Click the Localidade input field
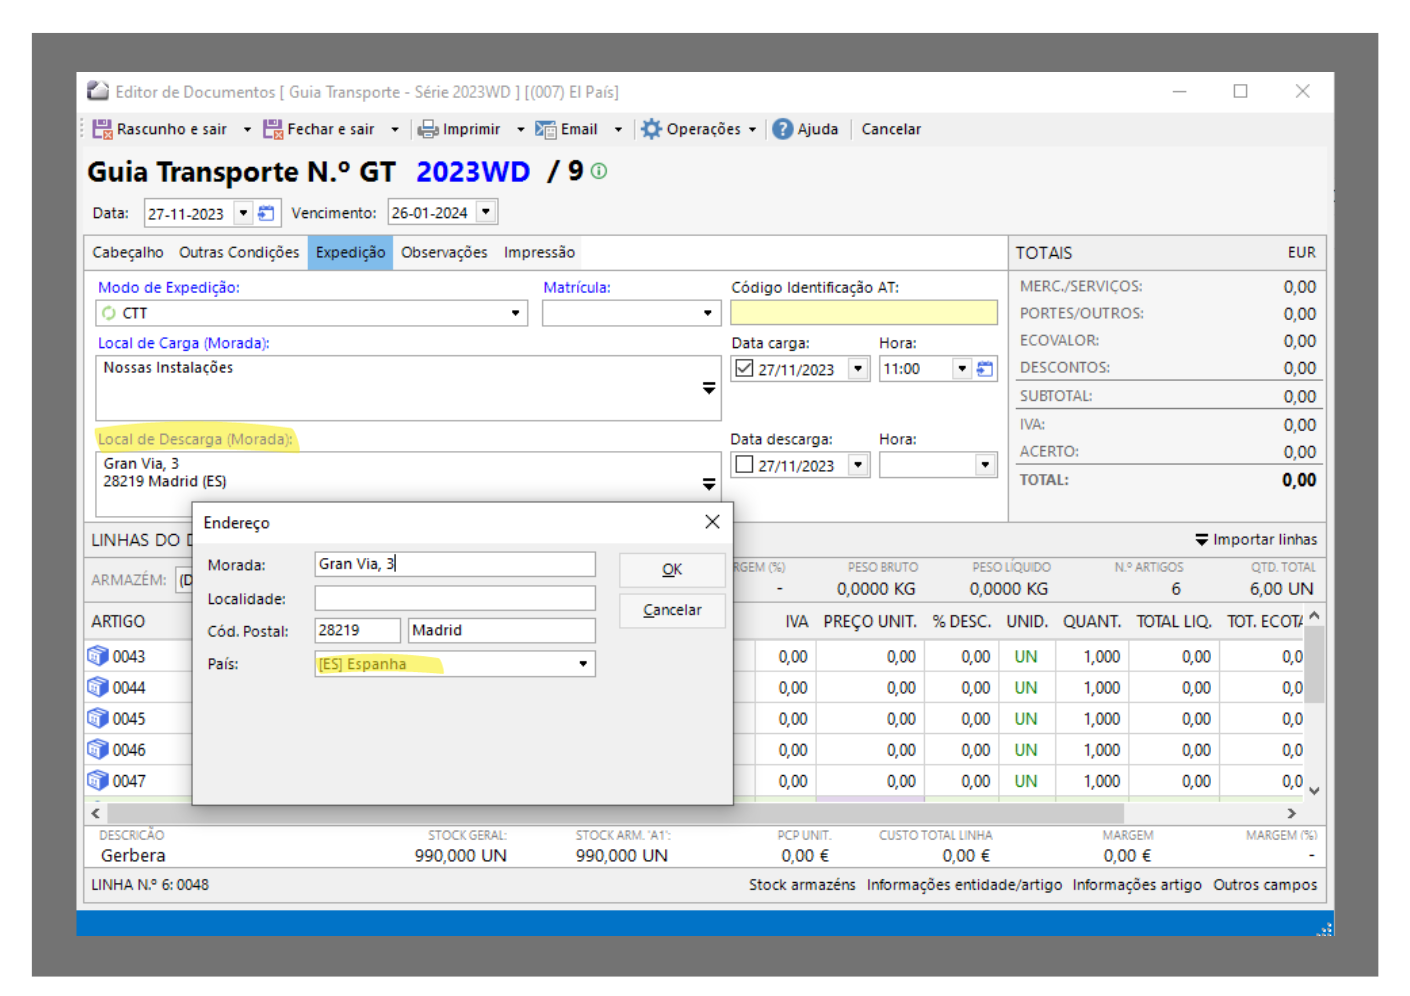 455,598
